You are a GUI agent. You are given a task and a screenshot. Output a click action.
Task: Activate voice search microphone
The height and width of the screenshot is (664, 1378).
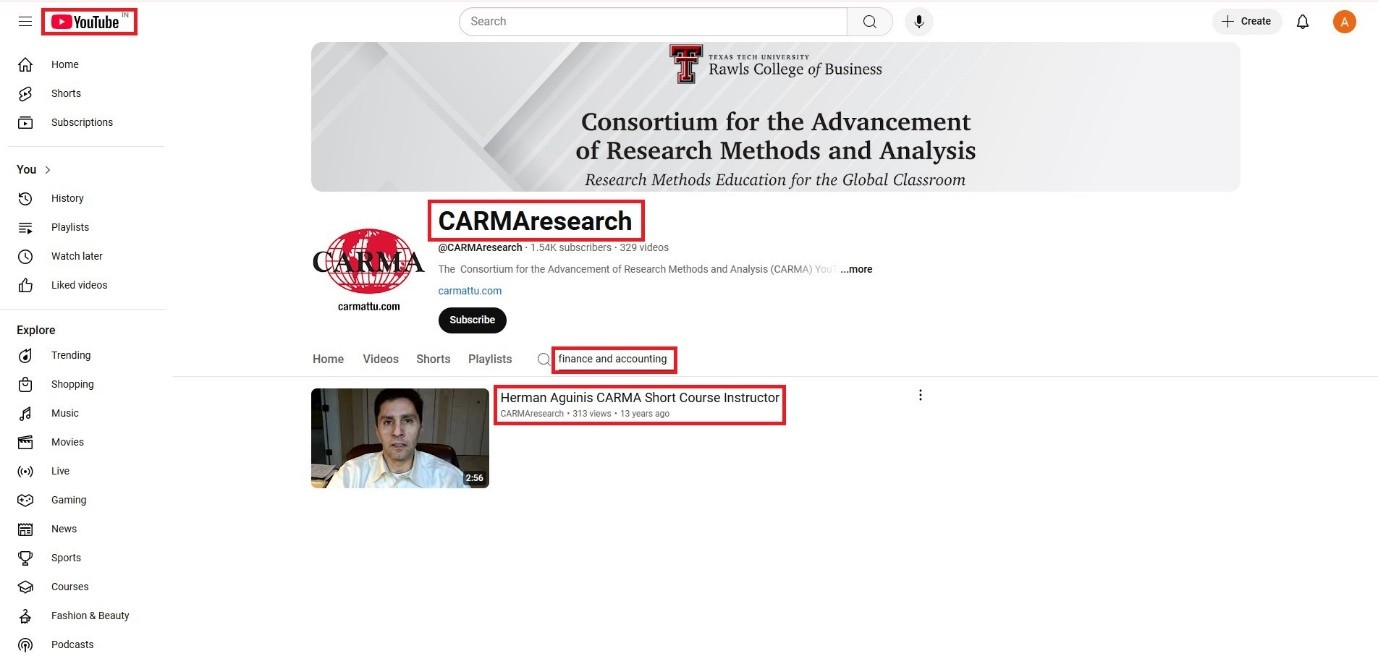pos(918,21)
